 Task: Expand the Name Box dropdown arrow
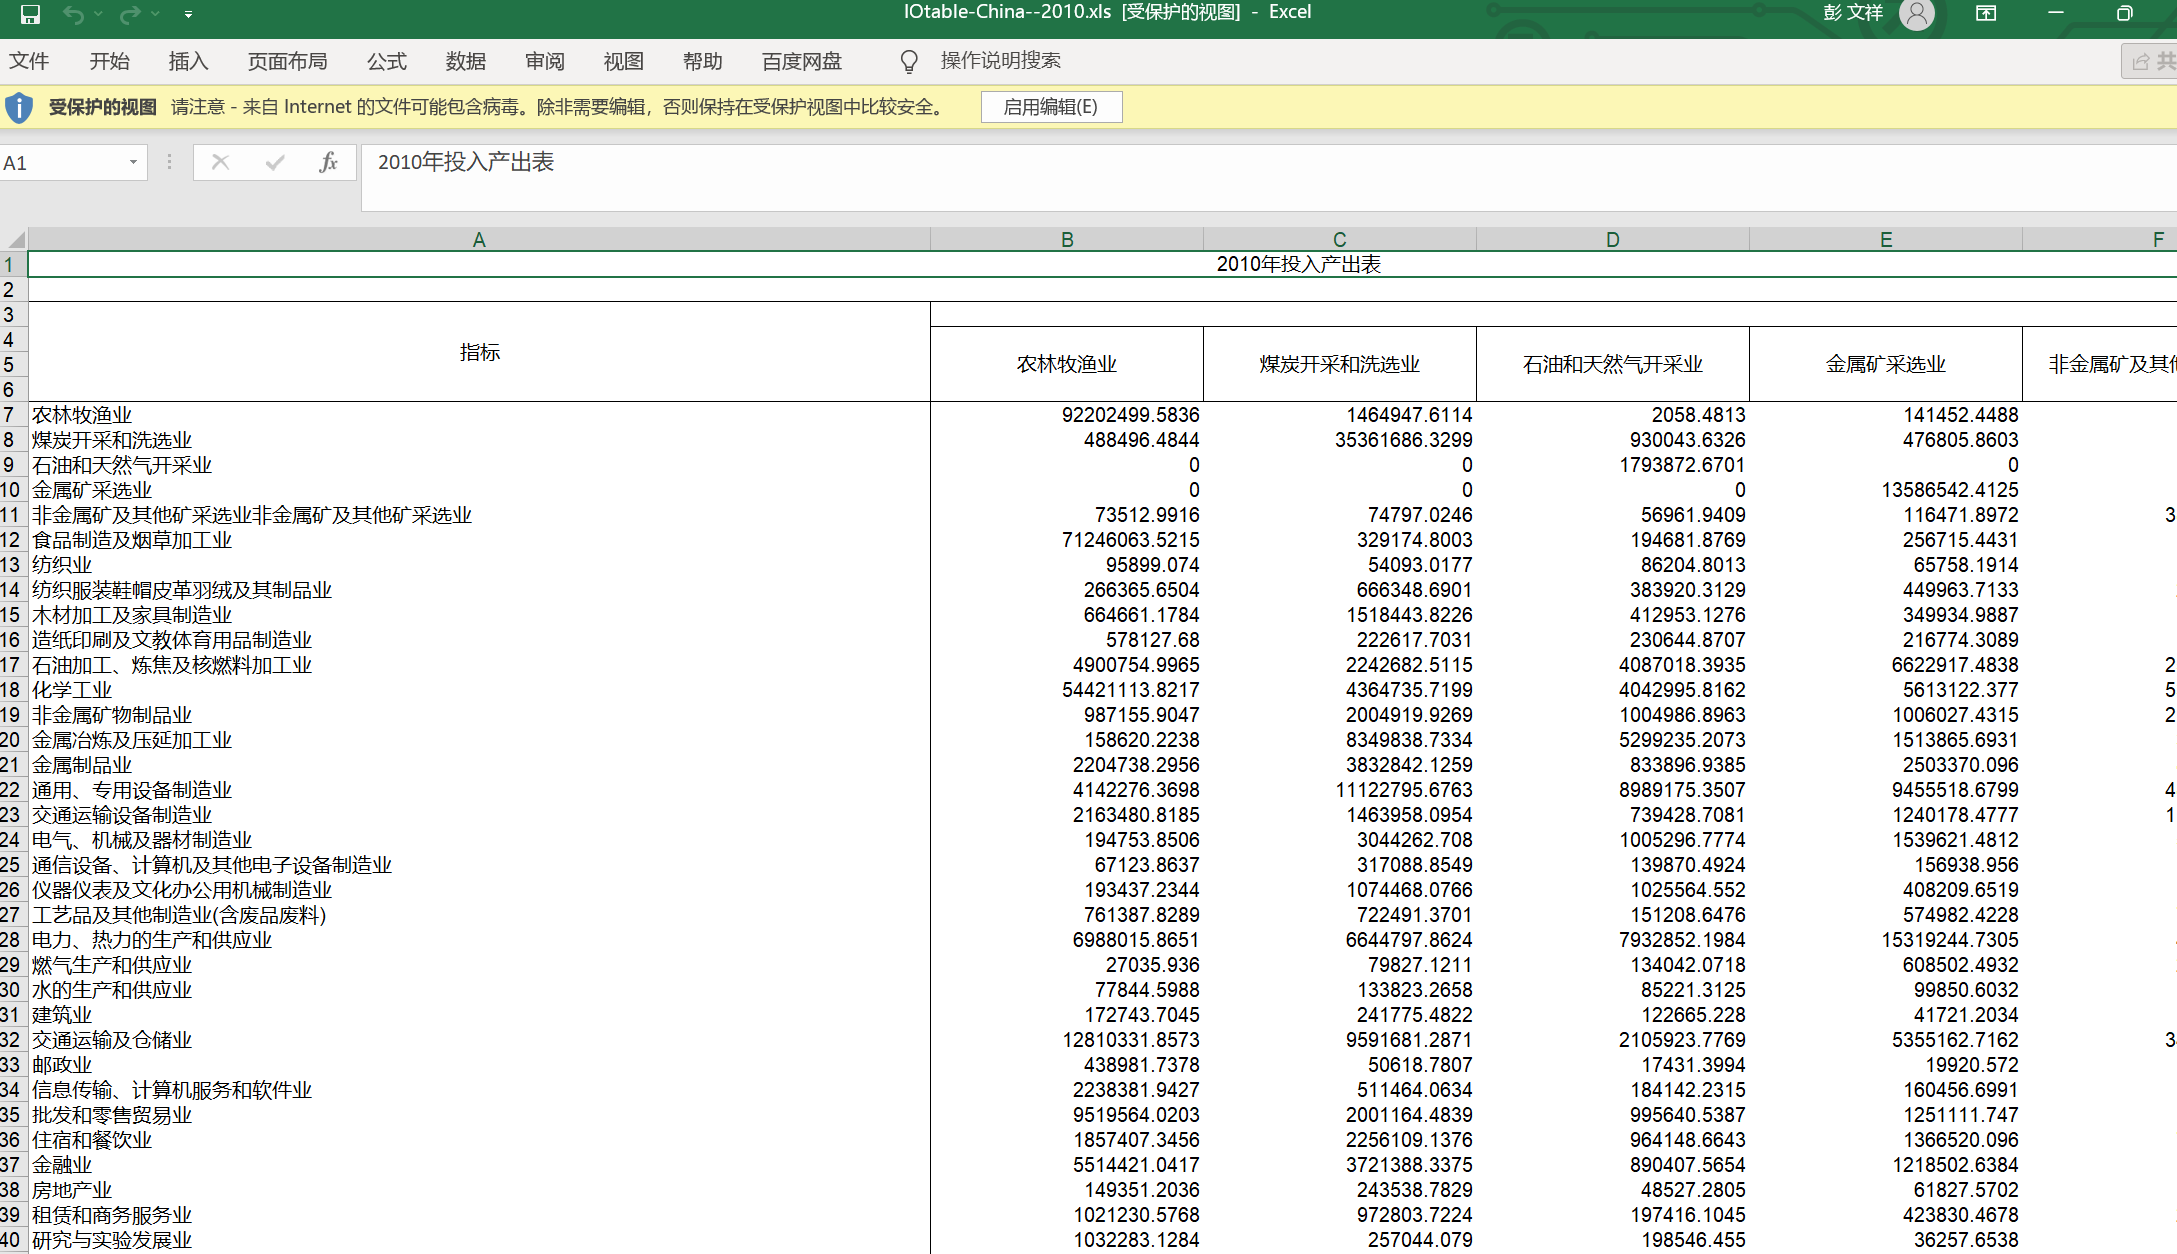(133, 162)
